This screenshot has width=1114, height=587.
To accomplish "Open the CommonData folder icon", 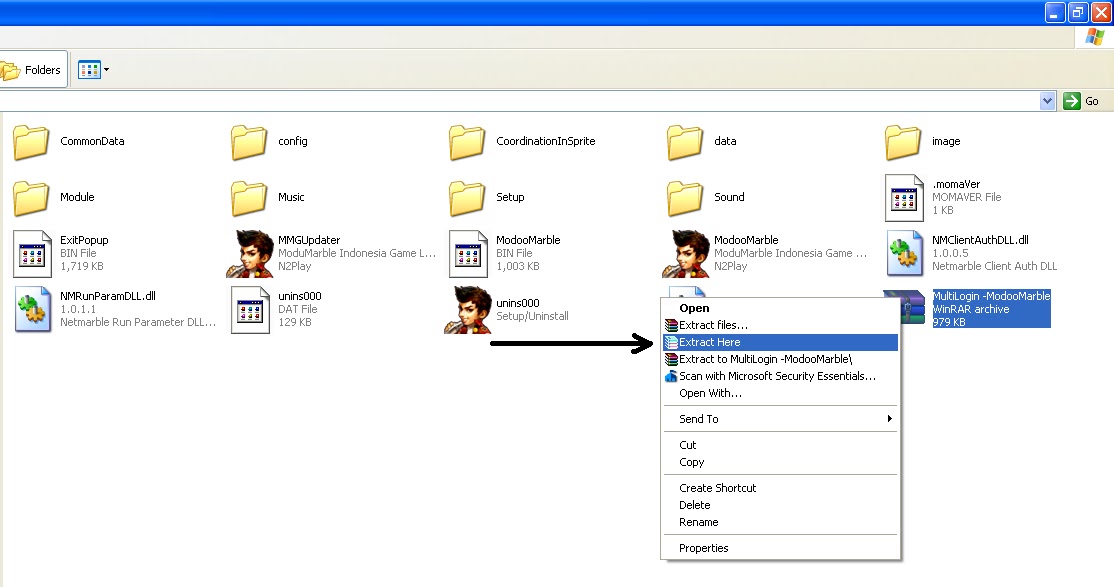I will (31, 141).
